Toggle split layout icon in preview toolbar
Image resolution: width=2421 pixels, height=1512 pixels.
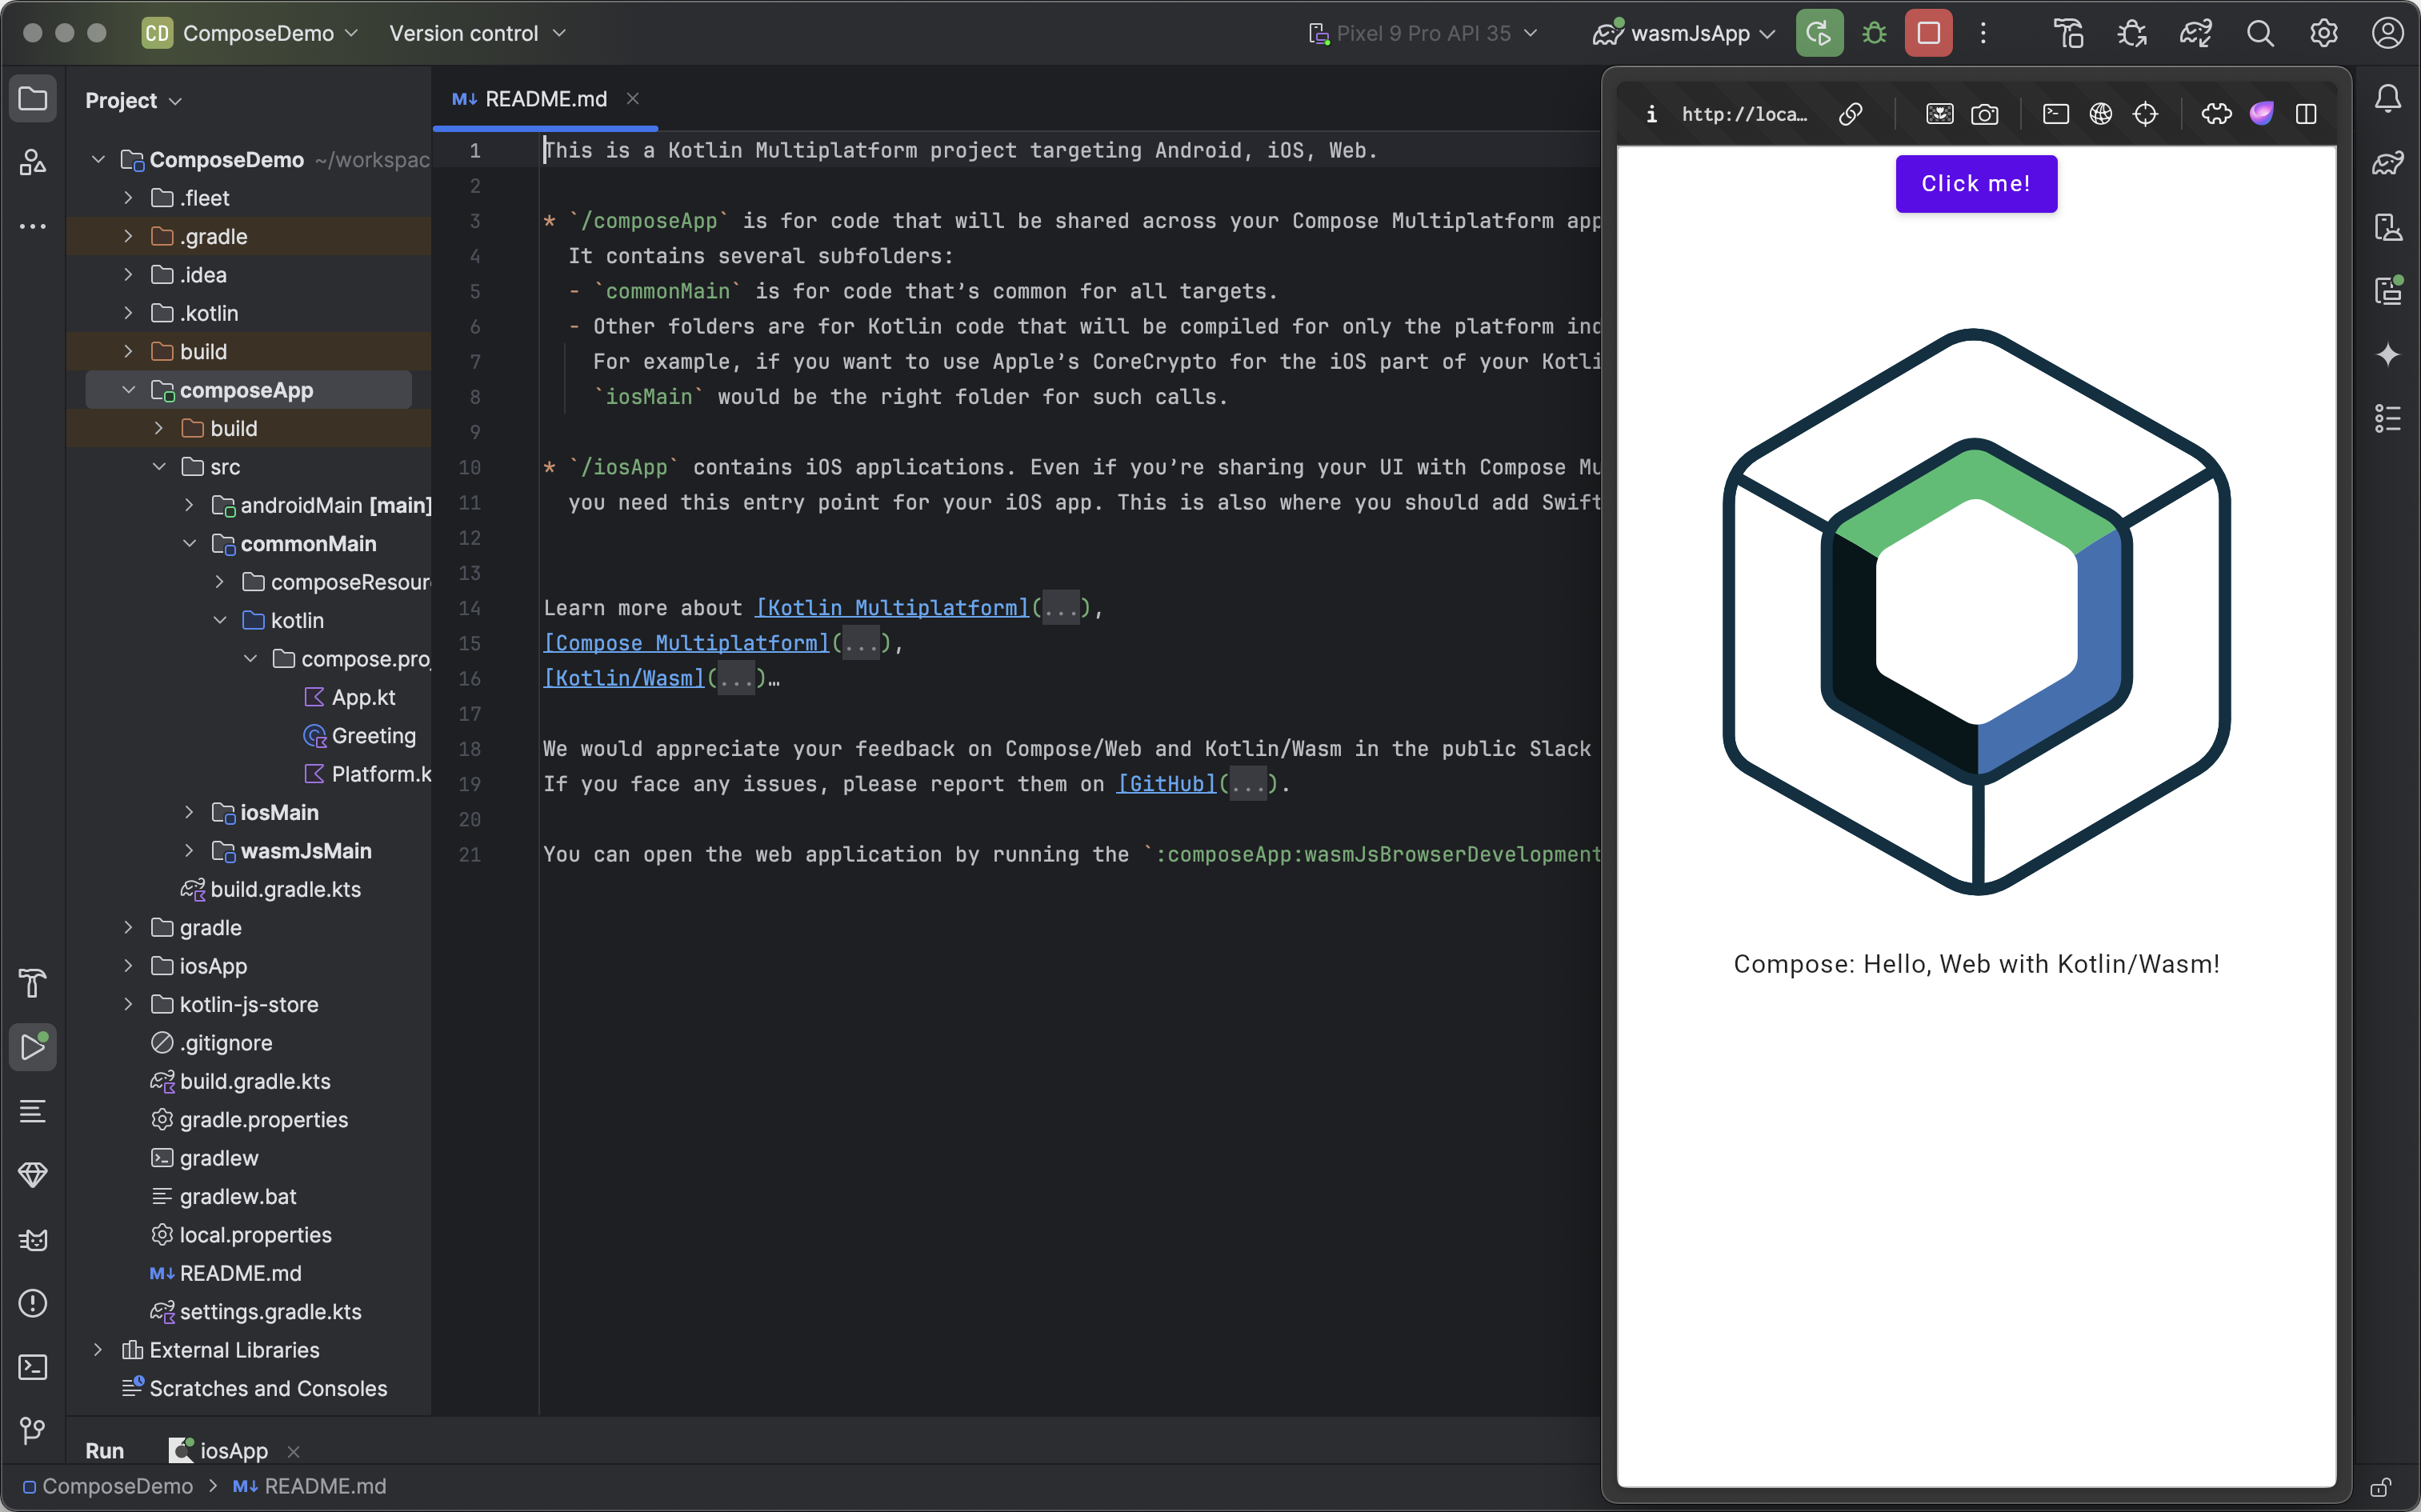pos(2306,114)
